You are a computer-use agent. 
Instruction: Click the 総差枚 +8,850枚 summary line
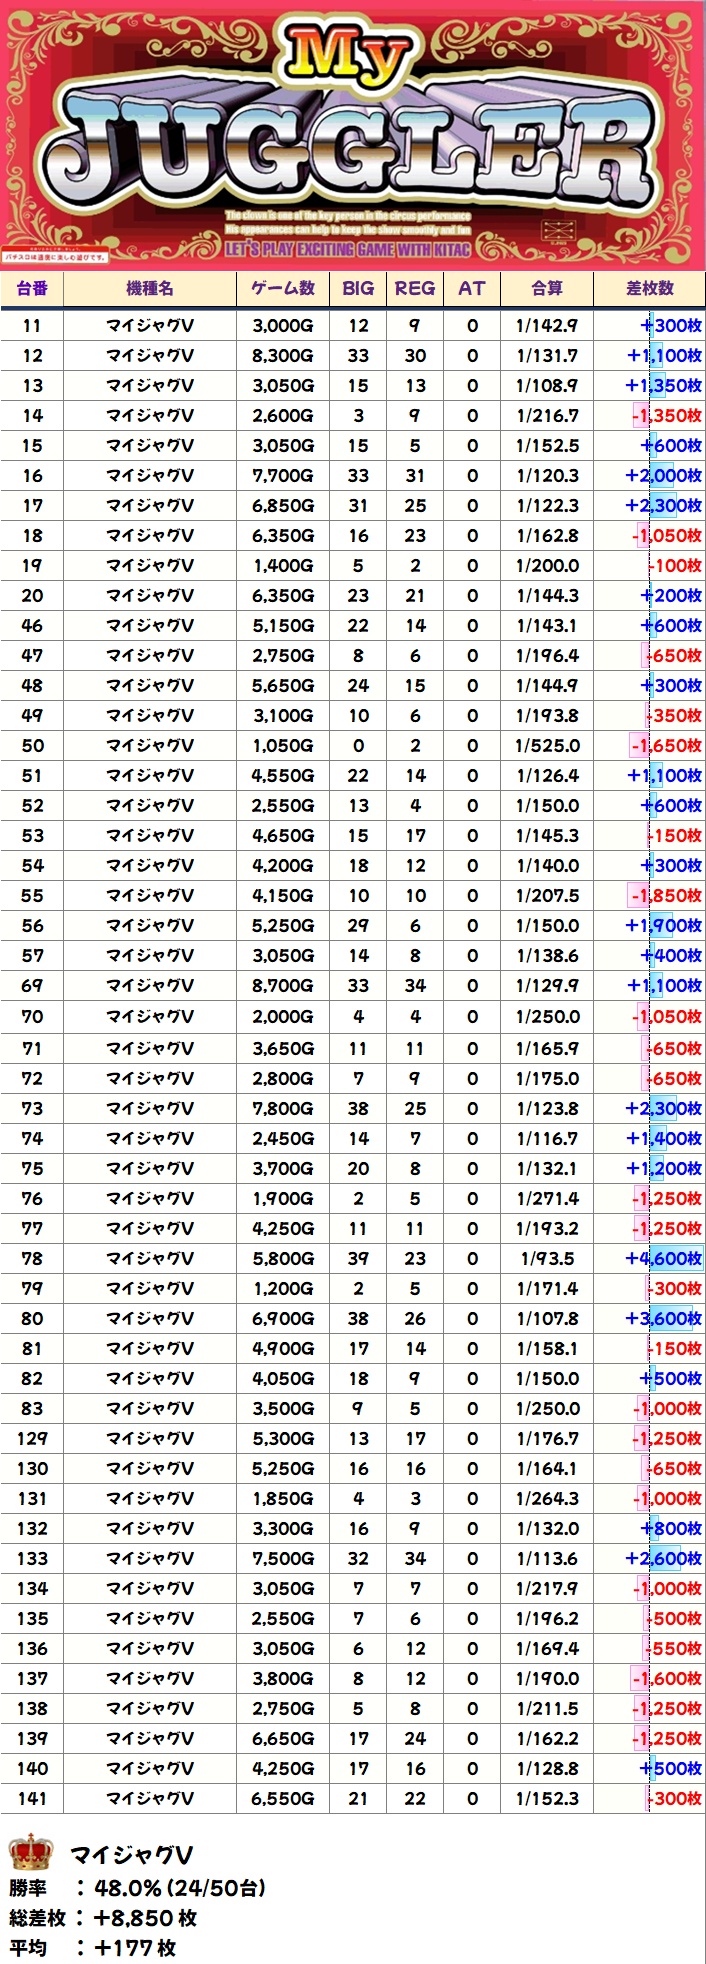click(x=104, y=1918)
